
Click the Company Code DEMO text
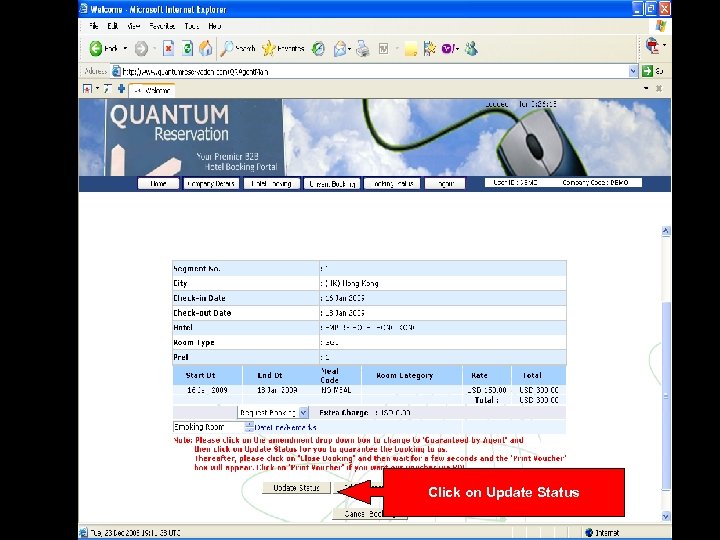coord(595,183)
